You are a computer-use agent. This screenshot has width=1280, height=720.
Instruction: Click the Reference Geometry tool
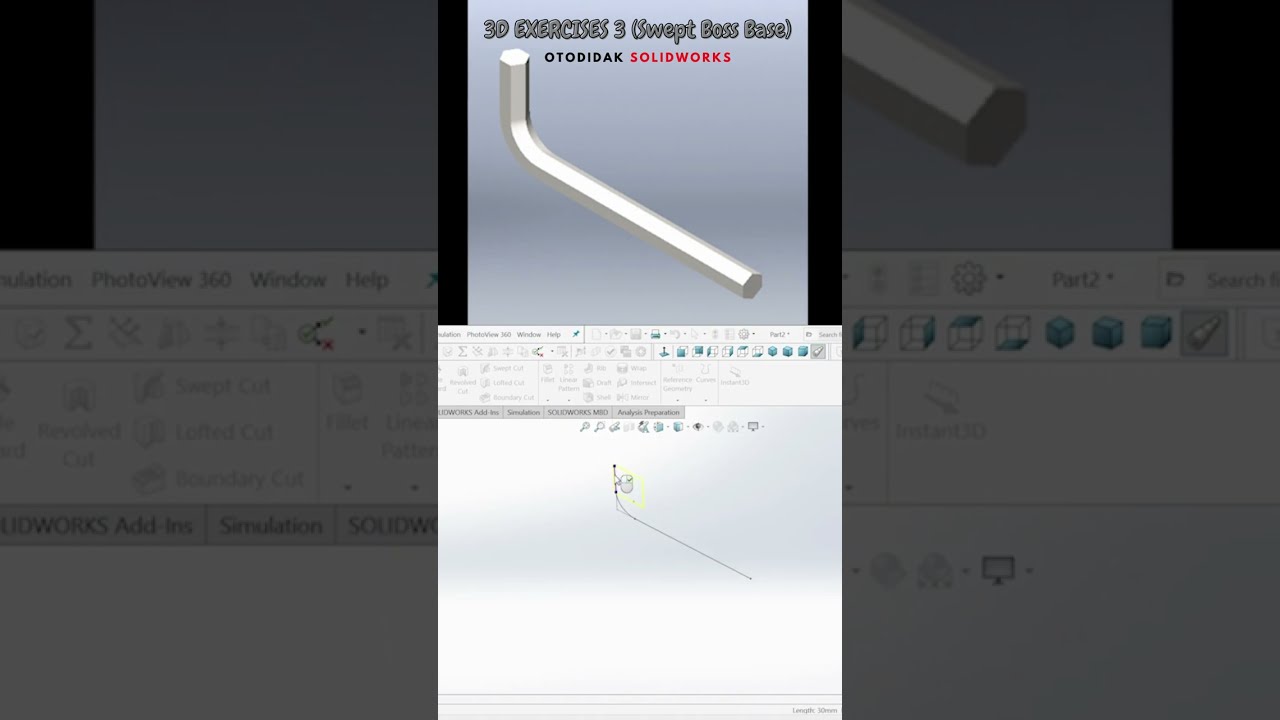(x=678, y=376)
